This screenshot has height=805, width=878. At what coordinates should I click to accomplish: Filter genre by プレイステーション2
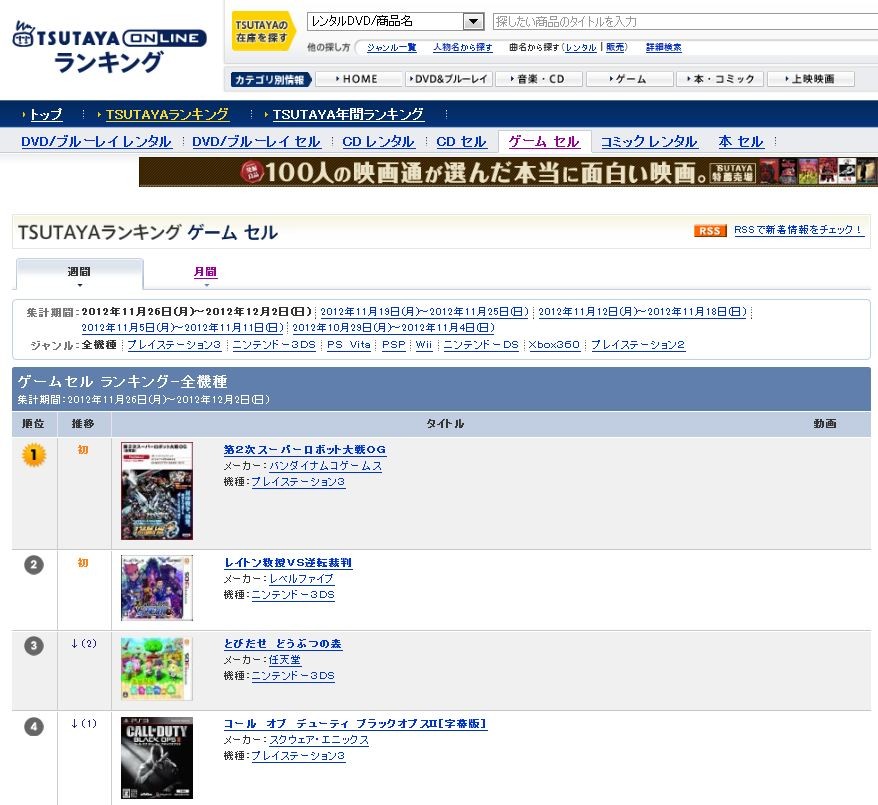(638, 345)
